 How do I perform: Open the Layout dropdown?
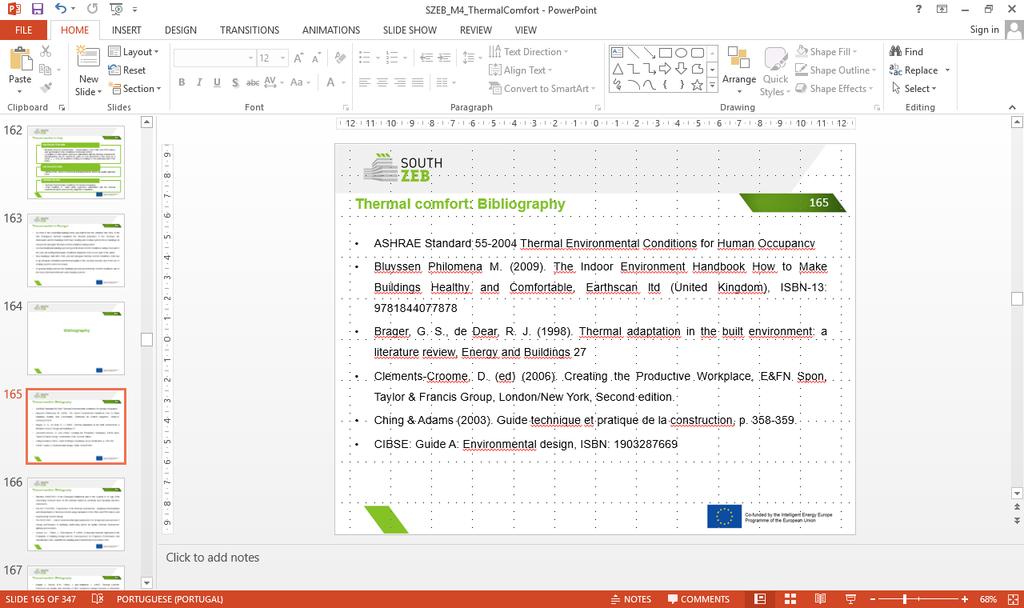click(133, 52)
